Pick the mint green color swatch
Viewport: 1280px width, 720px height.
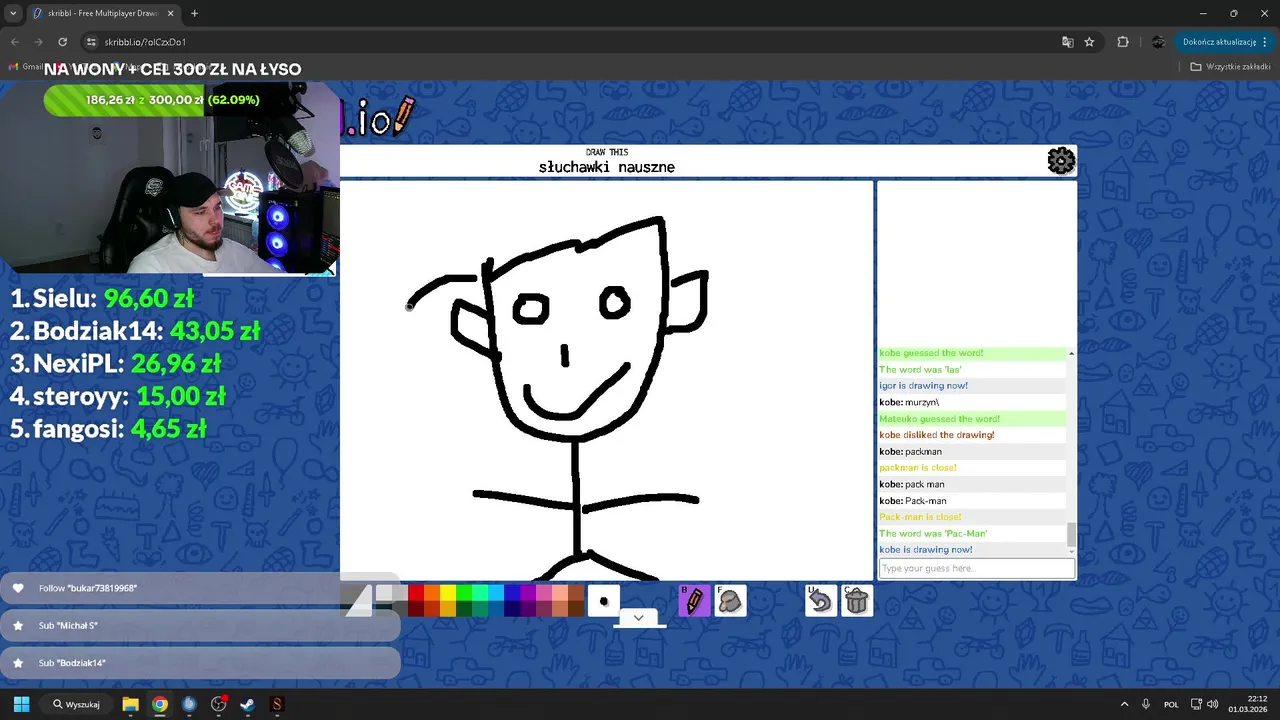coord(480,593)
